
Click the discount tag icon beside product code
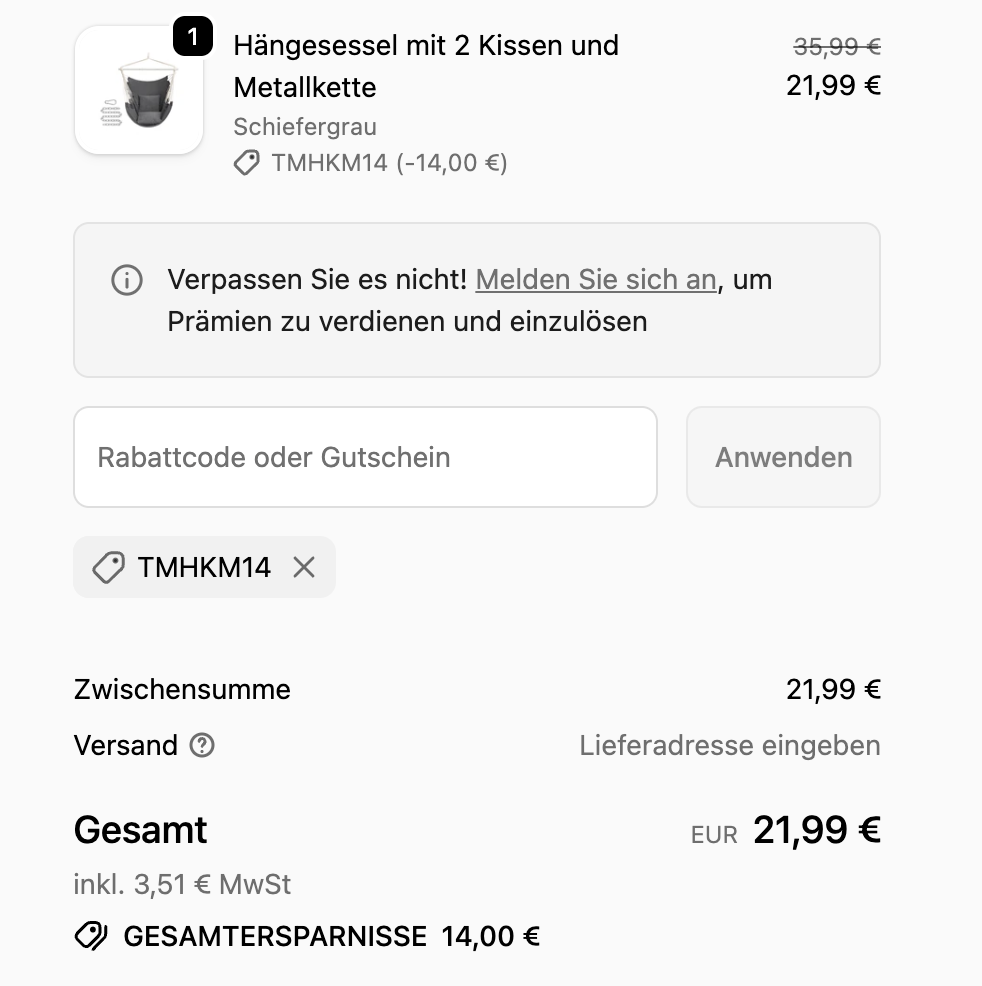(246, 163)
